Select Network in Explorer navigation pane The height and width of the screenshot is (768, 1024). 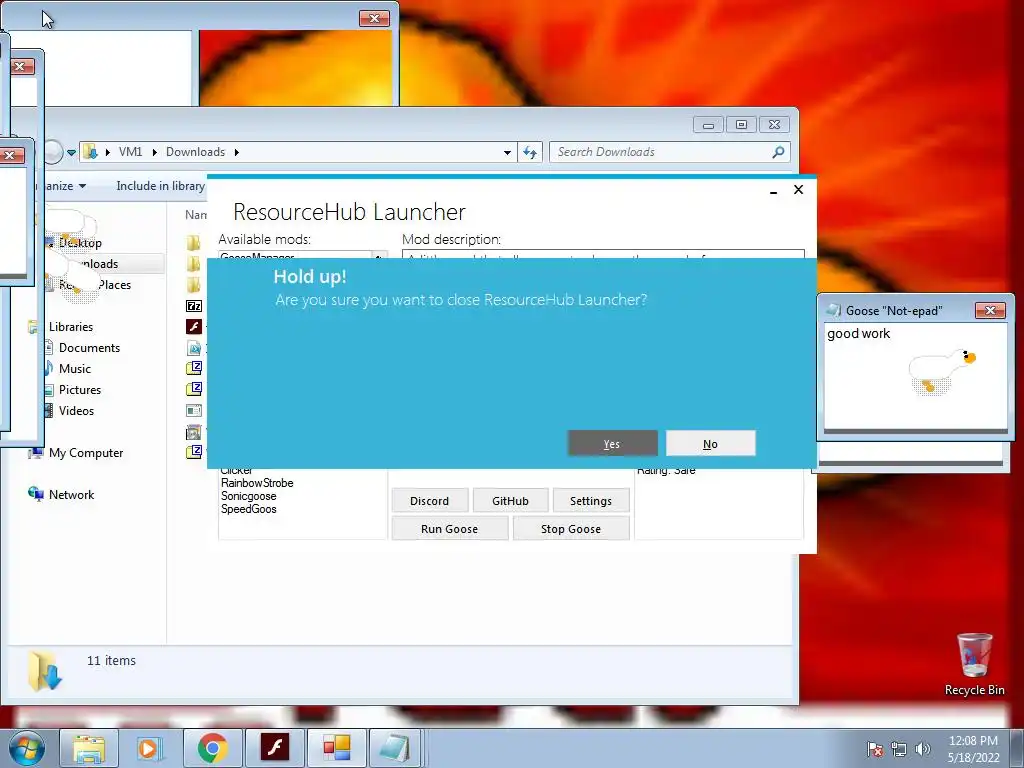71,494
